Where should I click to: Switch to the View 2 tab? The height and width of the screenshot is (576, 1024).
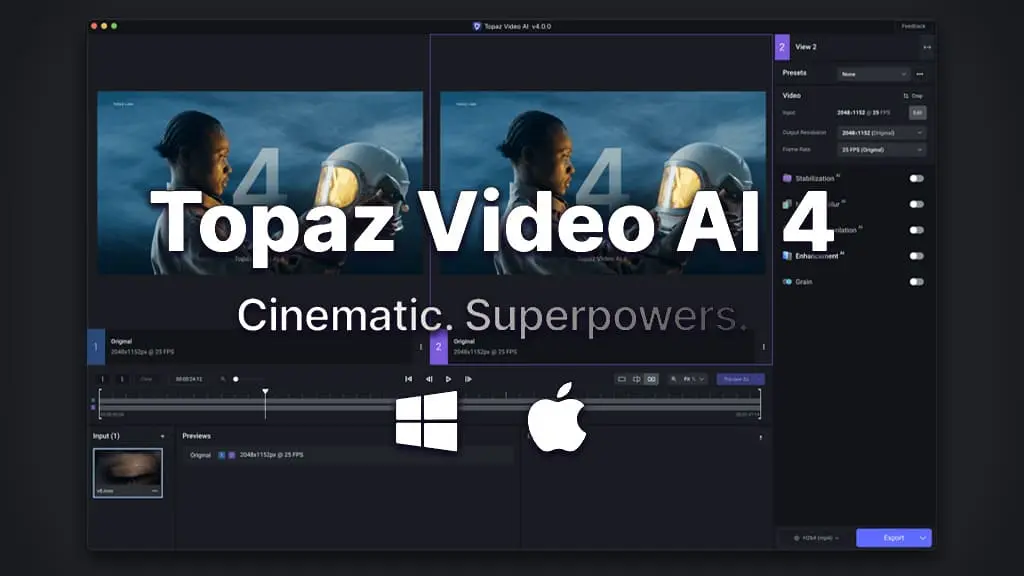tap(806, 47)
